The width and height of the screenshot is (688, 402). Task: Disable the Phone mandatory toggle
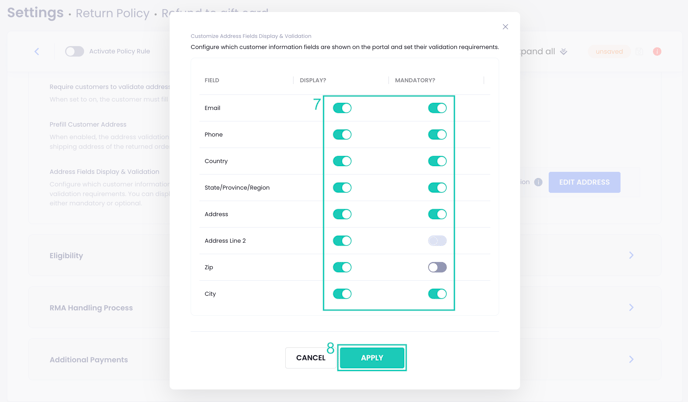437,135
